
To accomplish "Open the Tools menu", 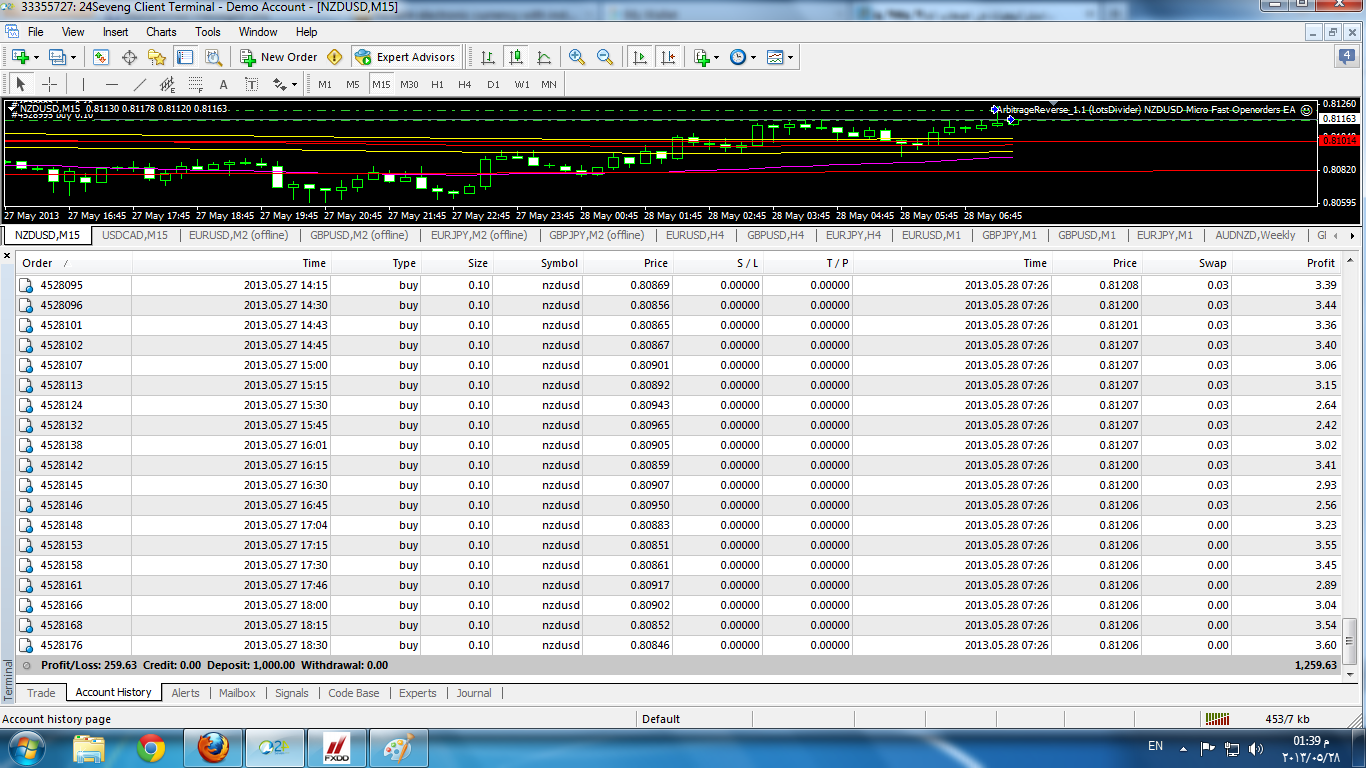I will [x=208, y=32].
